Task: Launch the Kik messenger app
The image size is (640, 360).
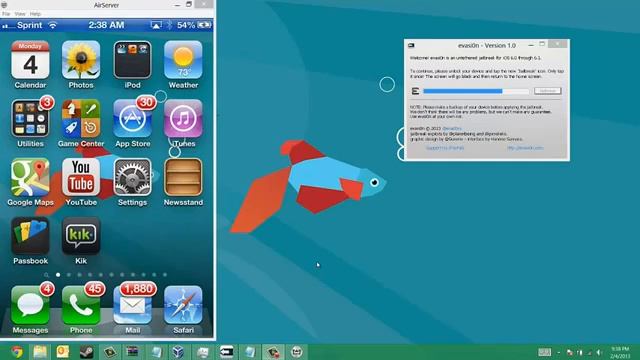Action: coord(81,236)
